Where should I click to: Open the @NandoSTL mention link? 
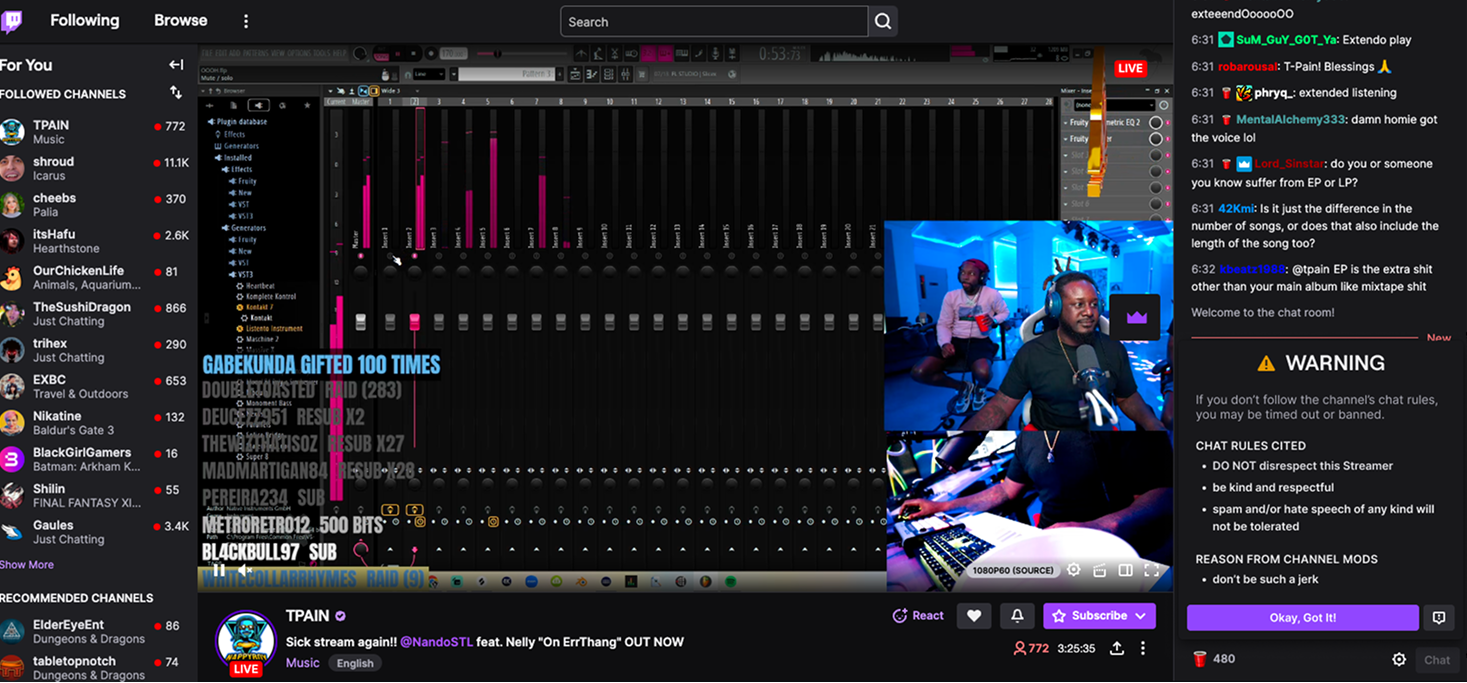coord(436,642)
